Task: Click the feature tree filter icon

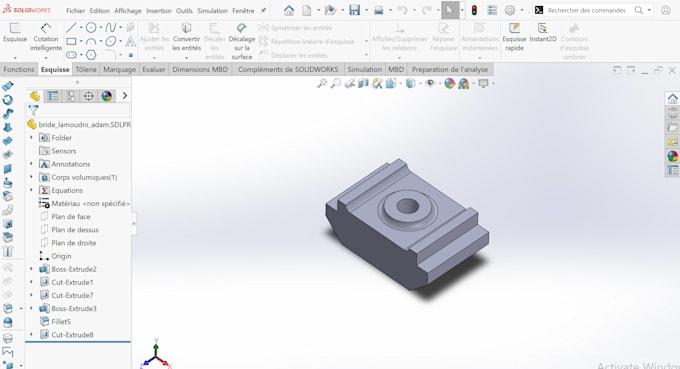Action: tap(33, 110)
